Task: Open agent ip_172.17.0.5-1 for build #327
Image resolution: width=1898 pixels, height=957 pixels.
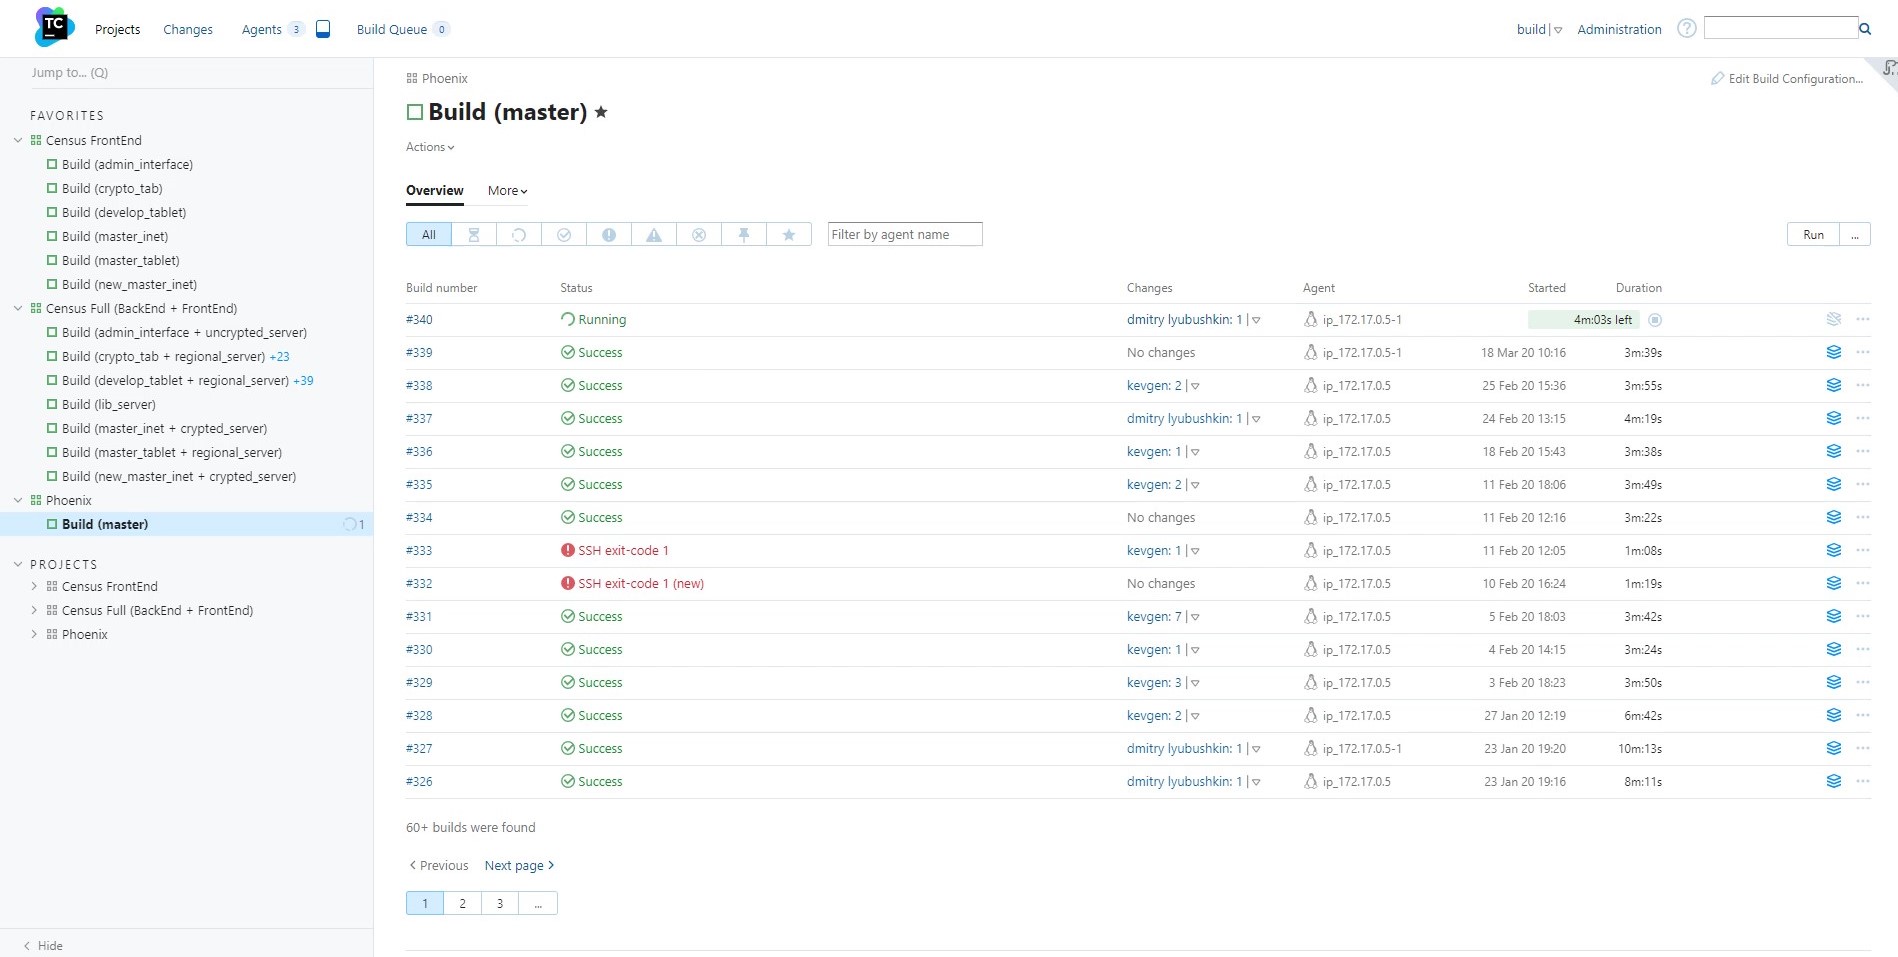Action: pos(1362,748)
